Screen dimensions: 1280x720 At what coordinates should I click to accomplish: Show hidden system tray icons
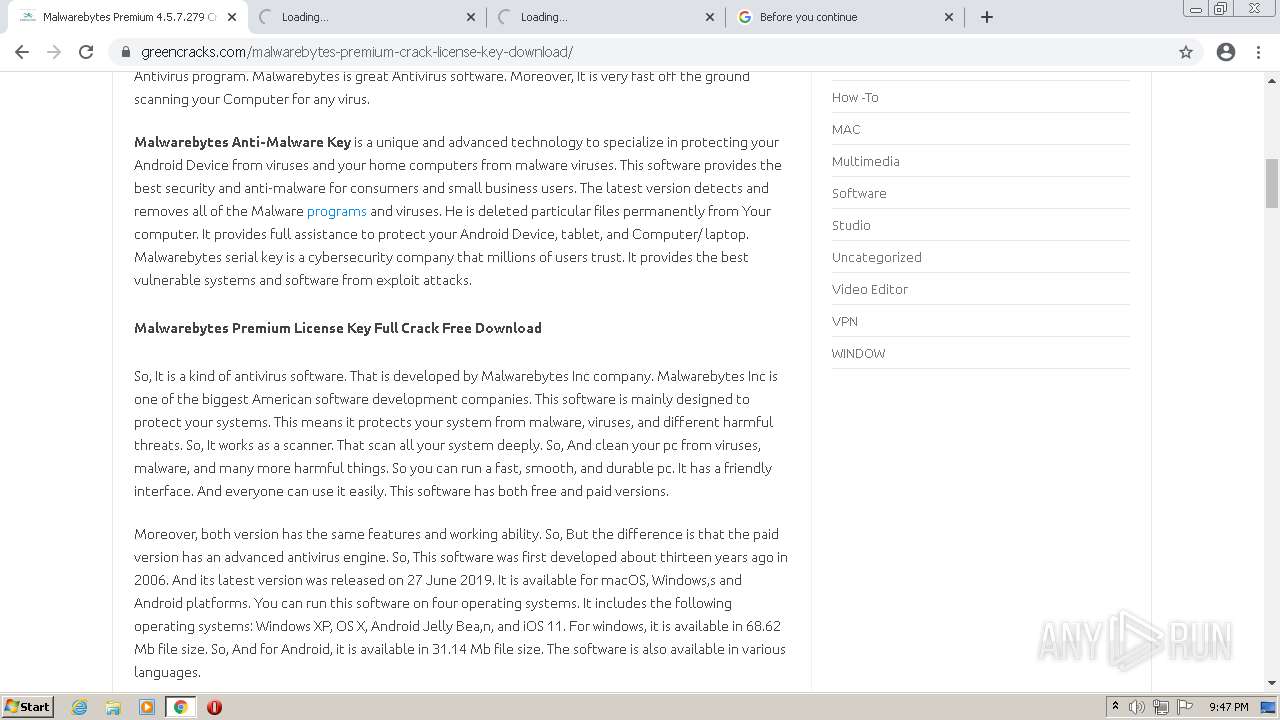pyautogui.click(x=1115, y=707)
